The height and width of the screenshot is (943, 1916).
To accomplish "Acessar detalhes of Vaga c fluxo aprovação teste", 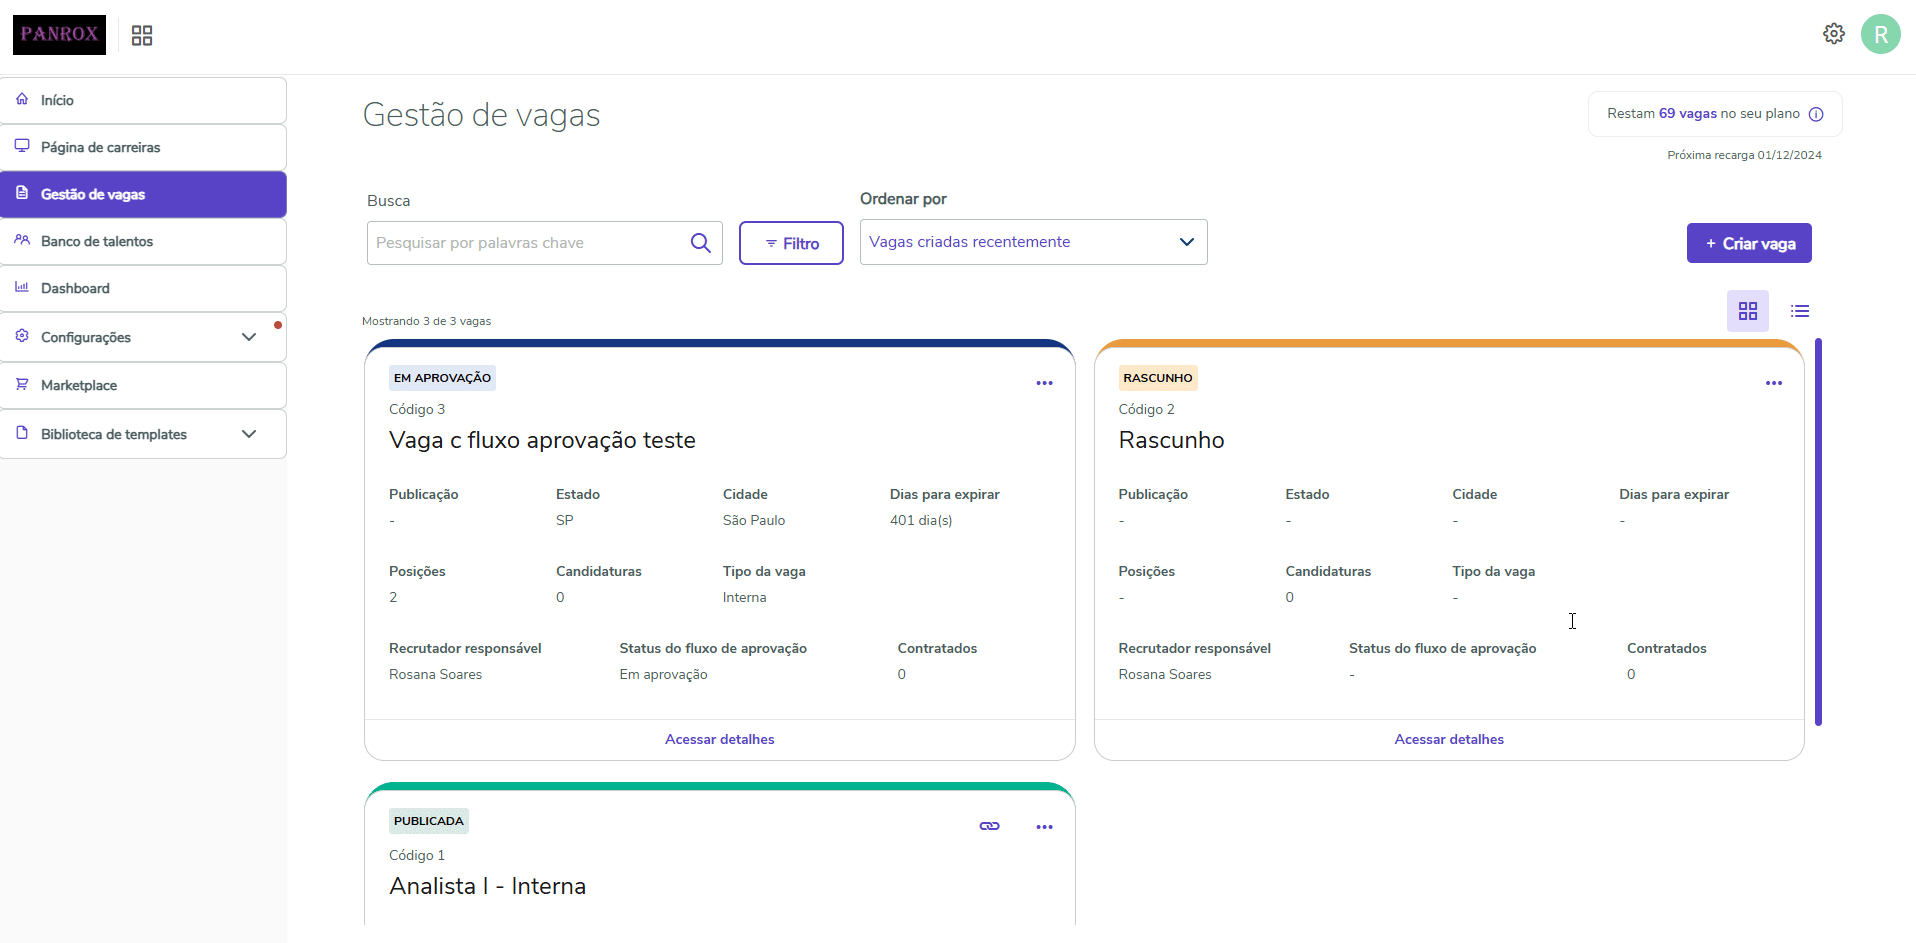I will 720,739.
